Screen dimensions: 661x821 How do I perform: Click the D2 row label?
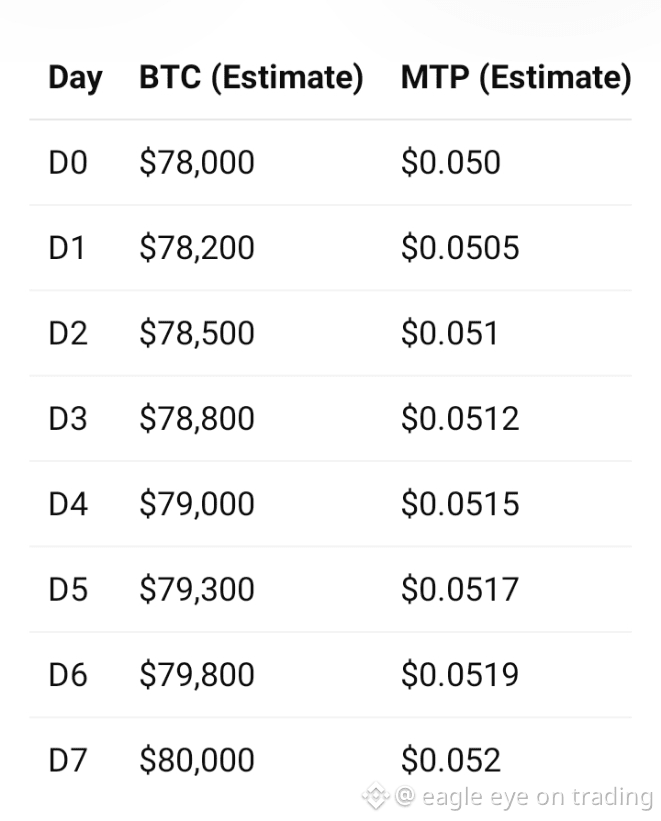click(68, 333)
